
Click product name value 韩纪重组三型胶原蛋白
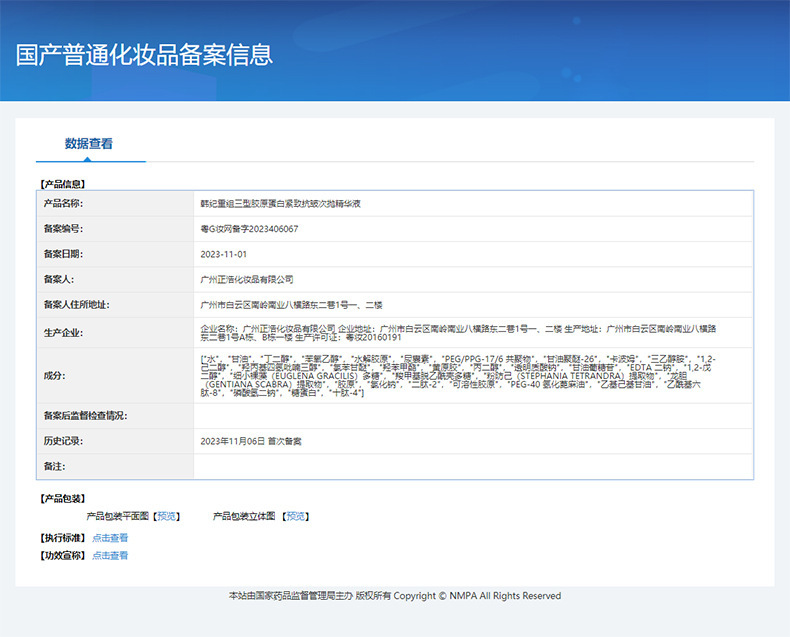(x=281, y=204)
